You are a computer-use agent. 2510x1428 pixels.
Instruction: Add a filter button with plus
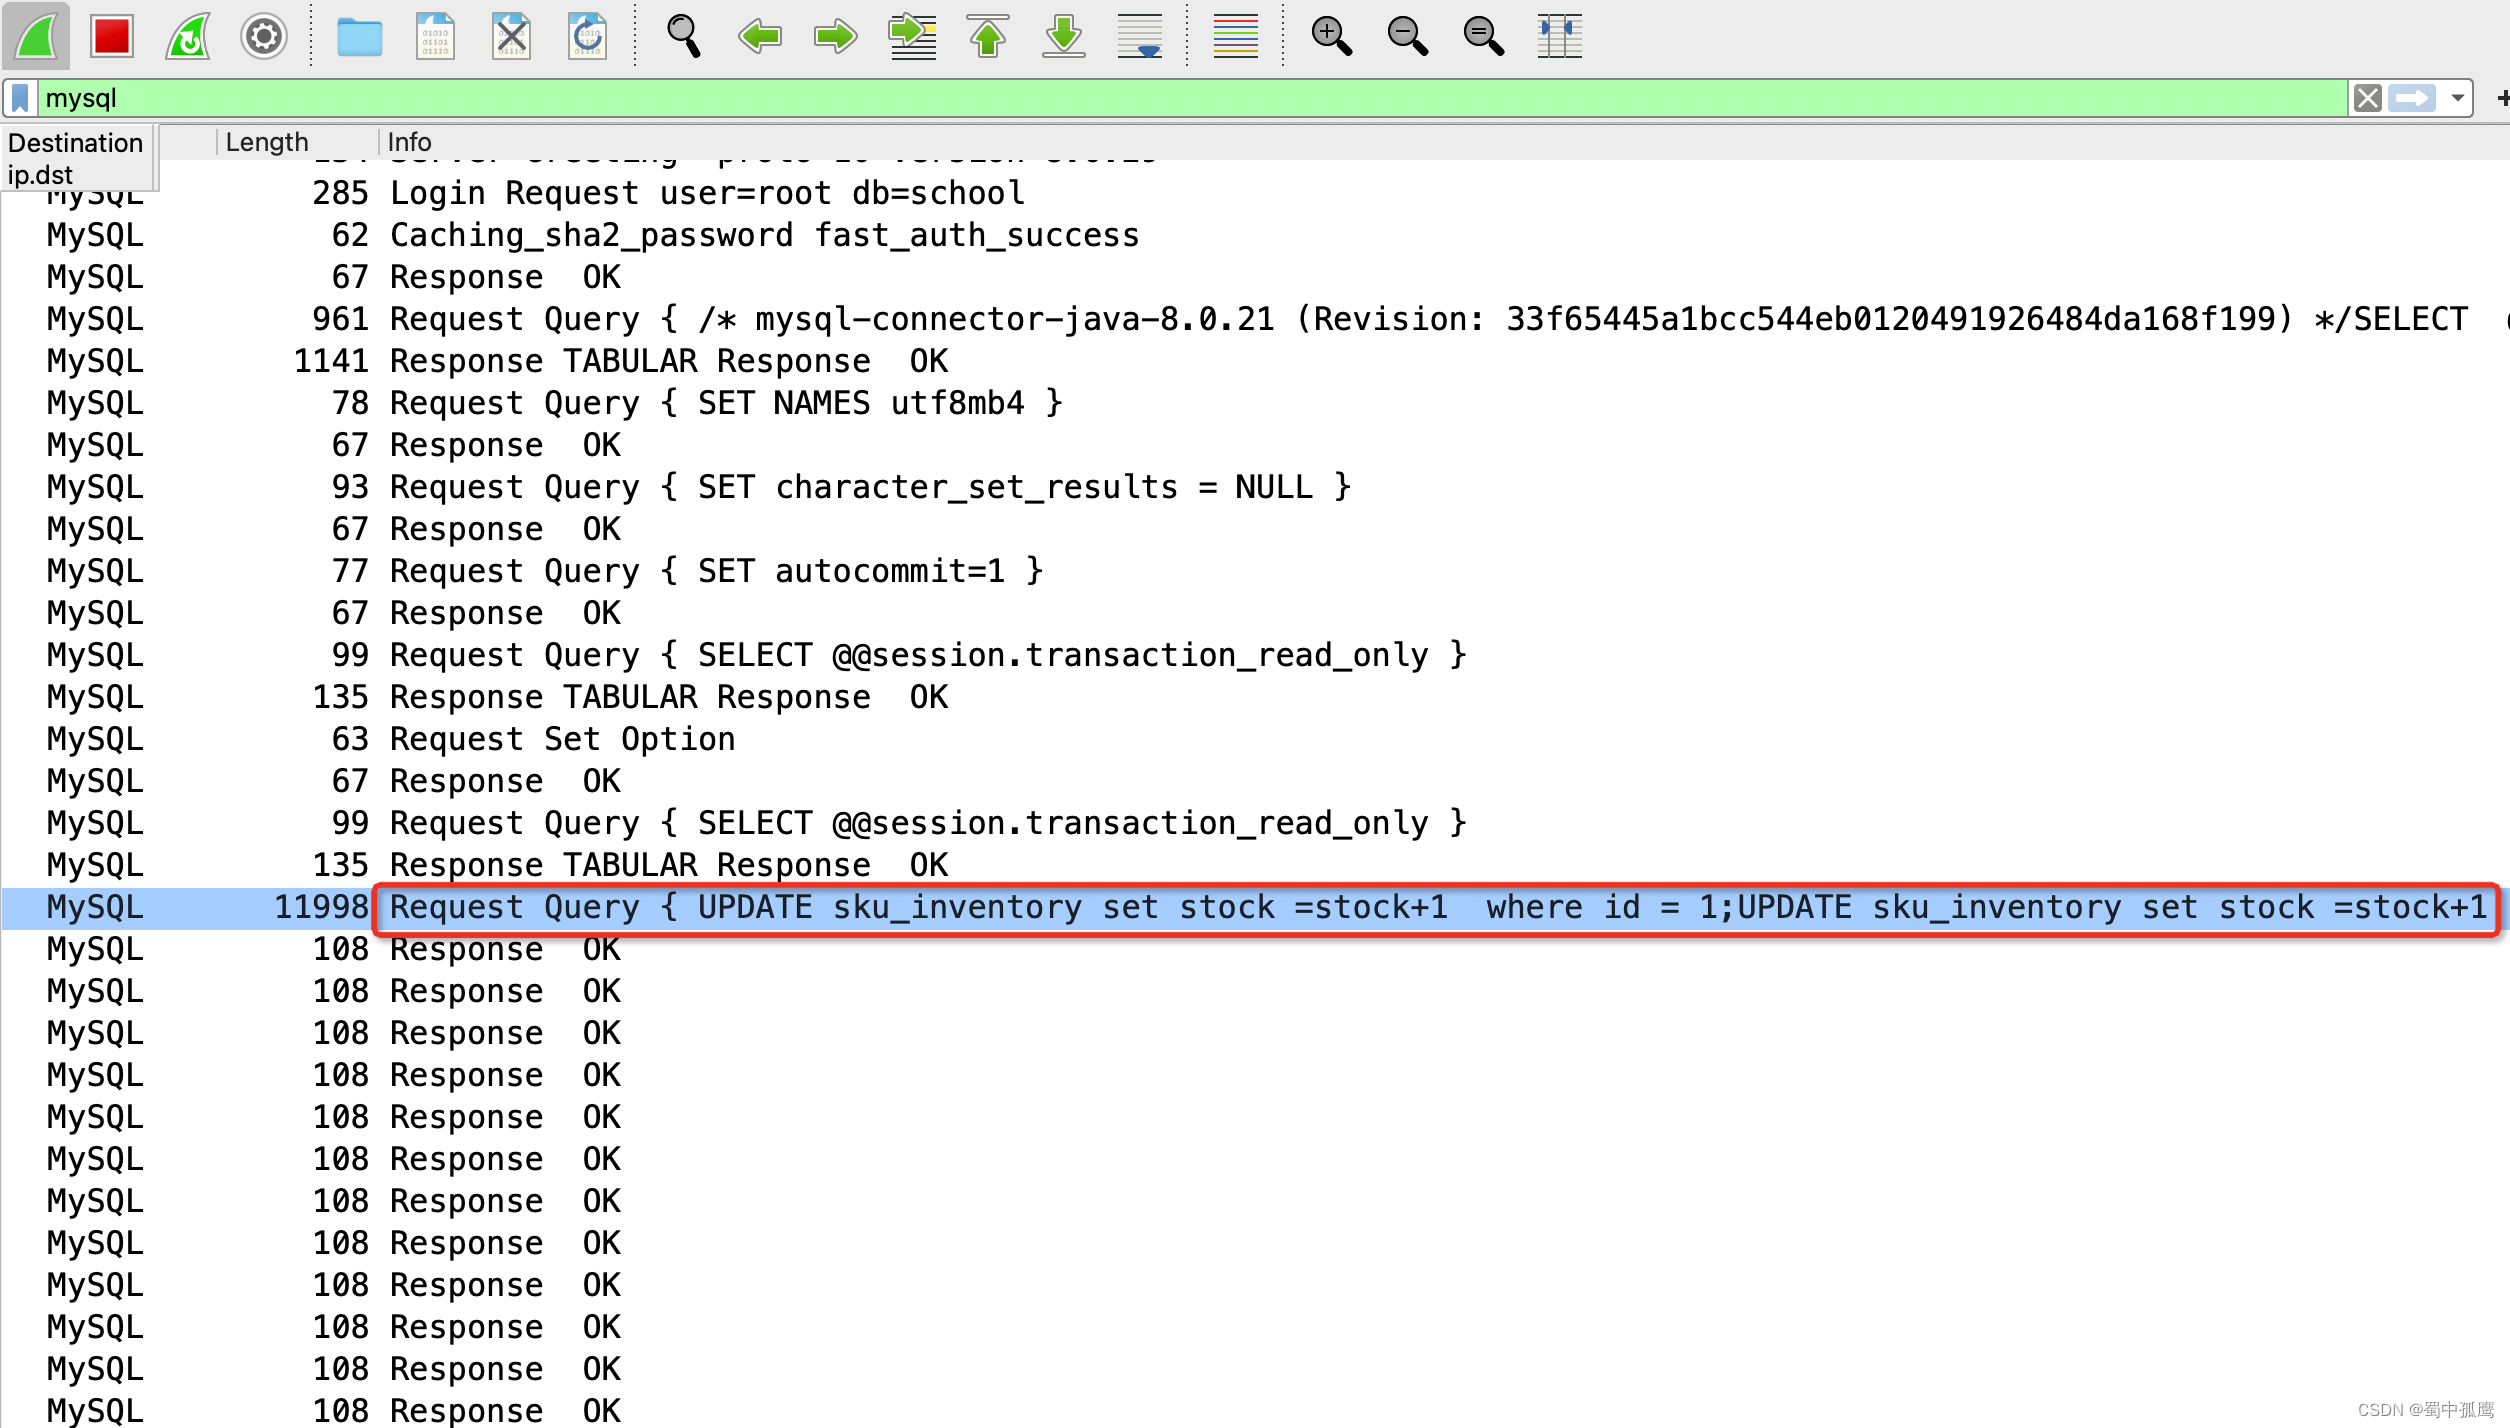pos(2502,98)
